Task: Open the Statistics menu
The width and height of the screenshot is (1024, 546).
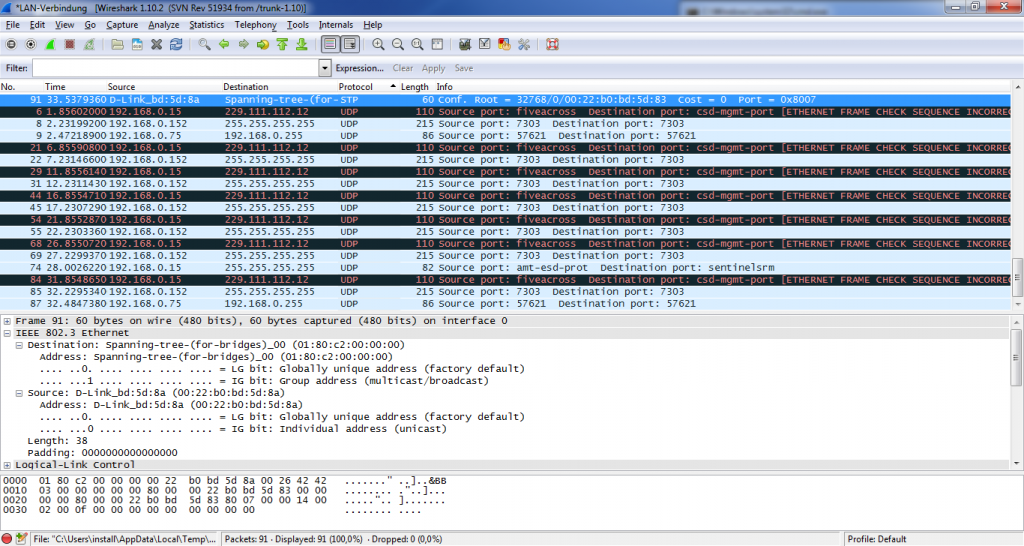Action: (x=206, y=25)
